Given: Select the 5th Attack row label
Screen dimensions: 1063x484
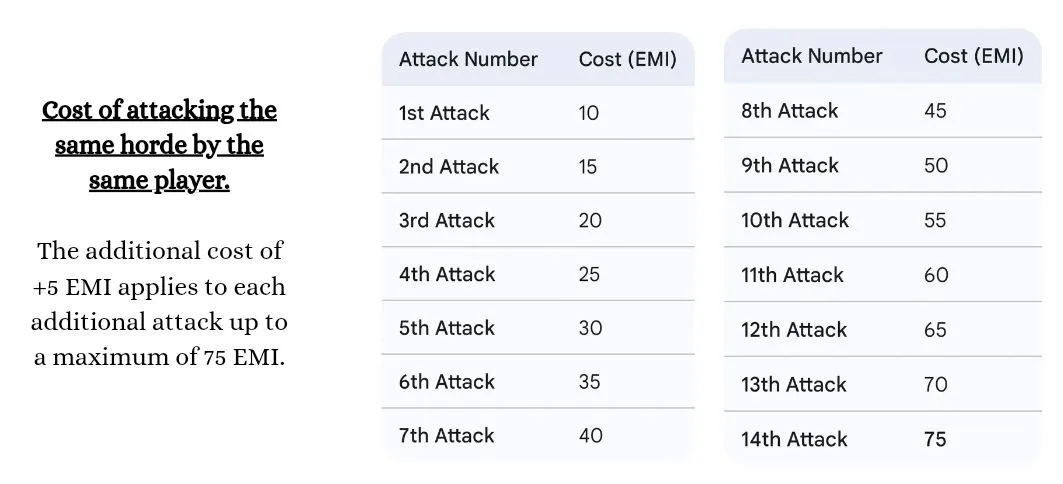Looking at the screenshot, I should point(446,328).
